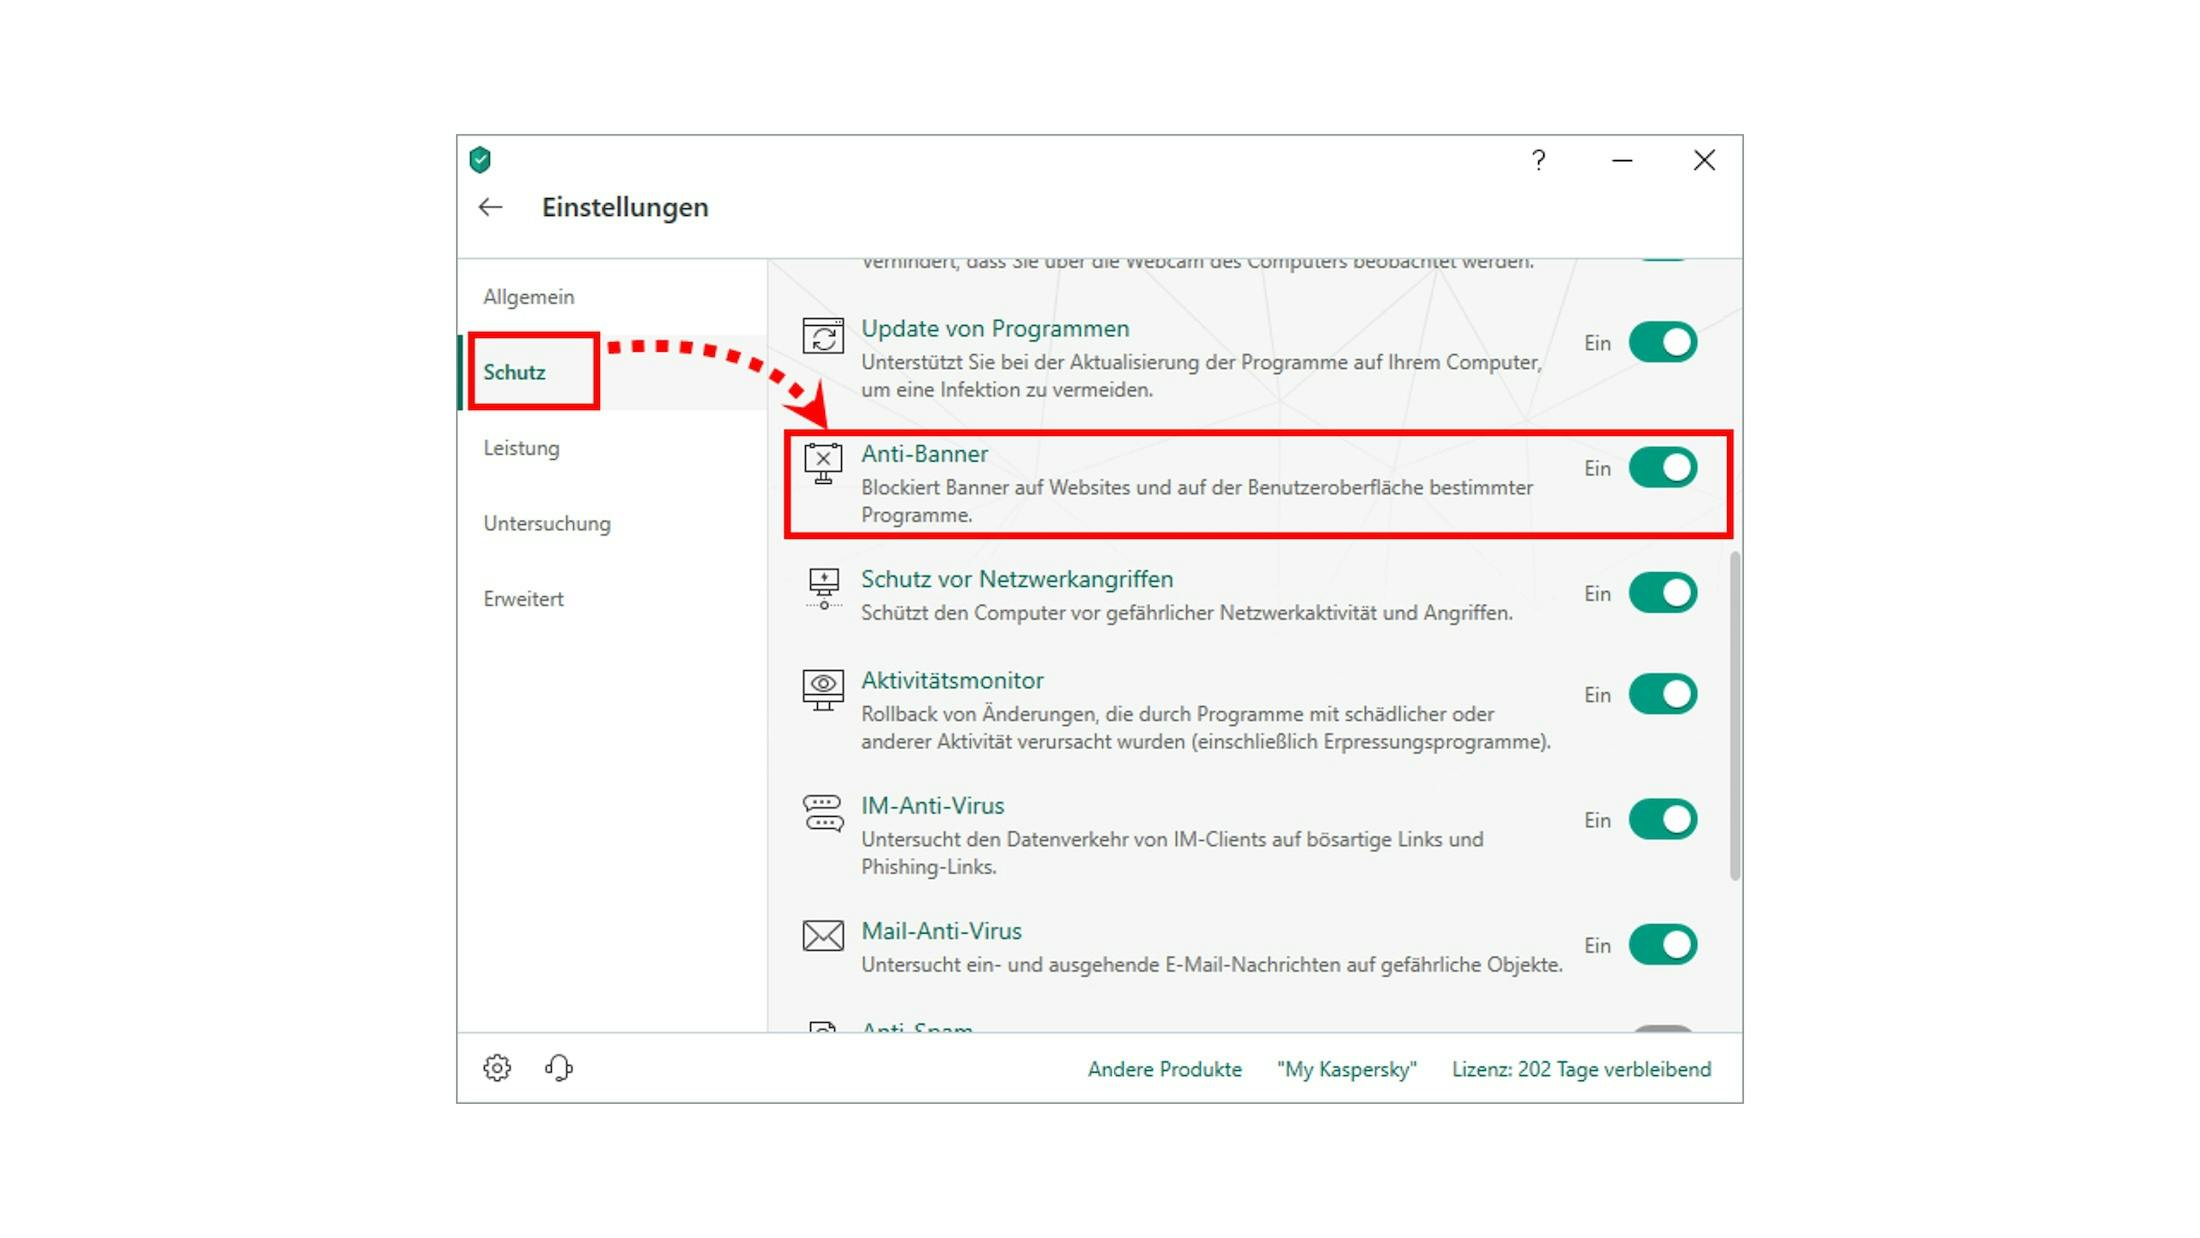The height and width of the screenshot is (1238, 2200).
Task: Turn off Schutz vor Netzwerkangriffen switch
Action: point(1663,593)
